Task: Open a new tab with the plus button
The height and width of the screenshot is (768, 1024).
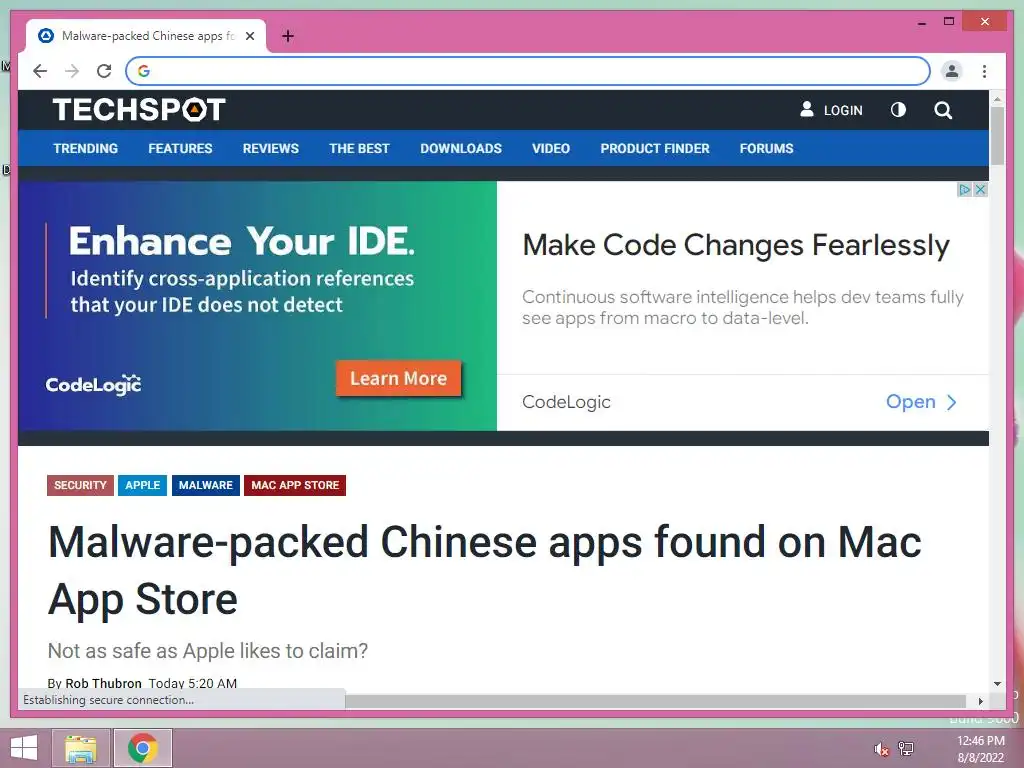Action: (287, 36)
